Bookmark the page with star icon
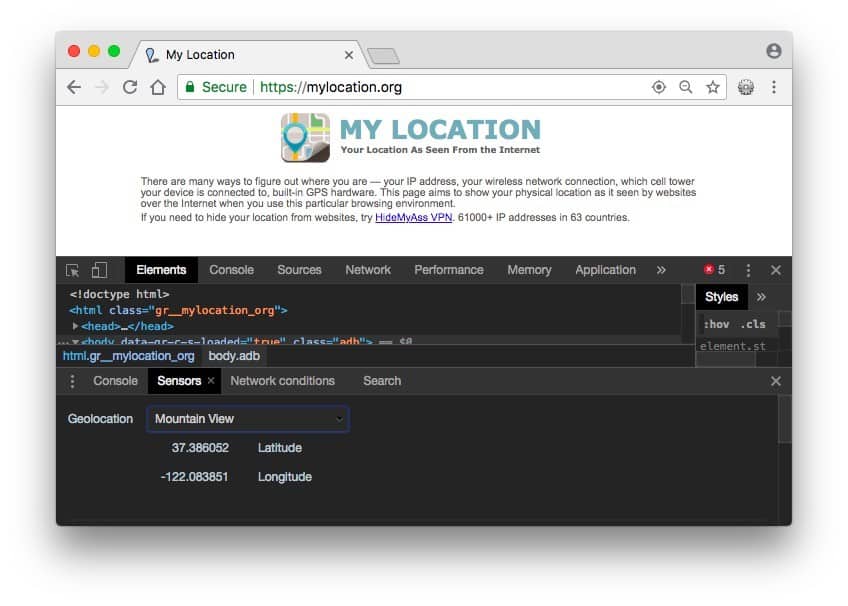This screenshot has width=848, height=606. click(x=713, y=87)
